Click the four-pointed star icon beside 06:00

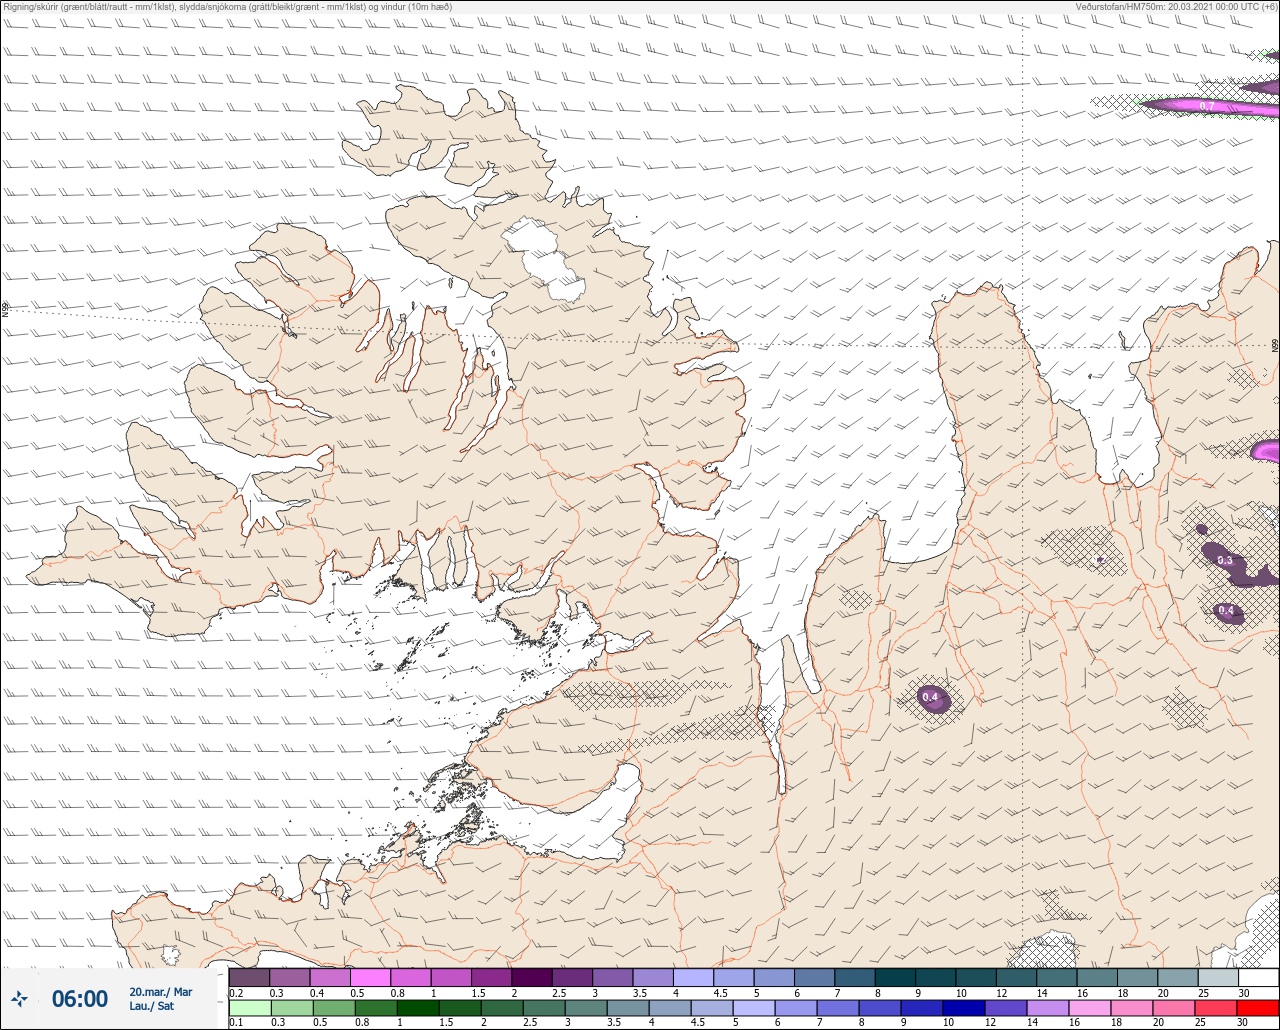point(20,998)
